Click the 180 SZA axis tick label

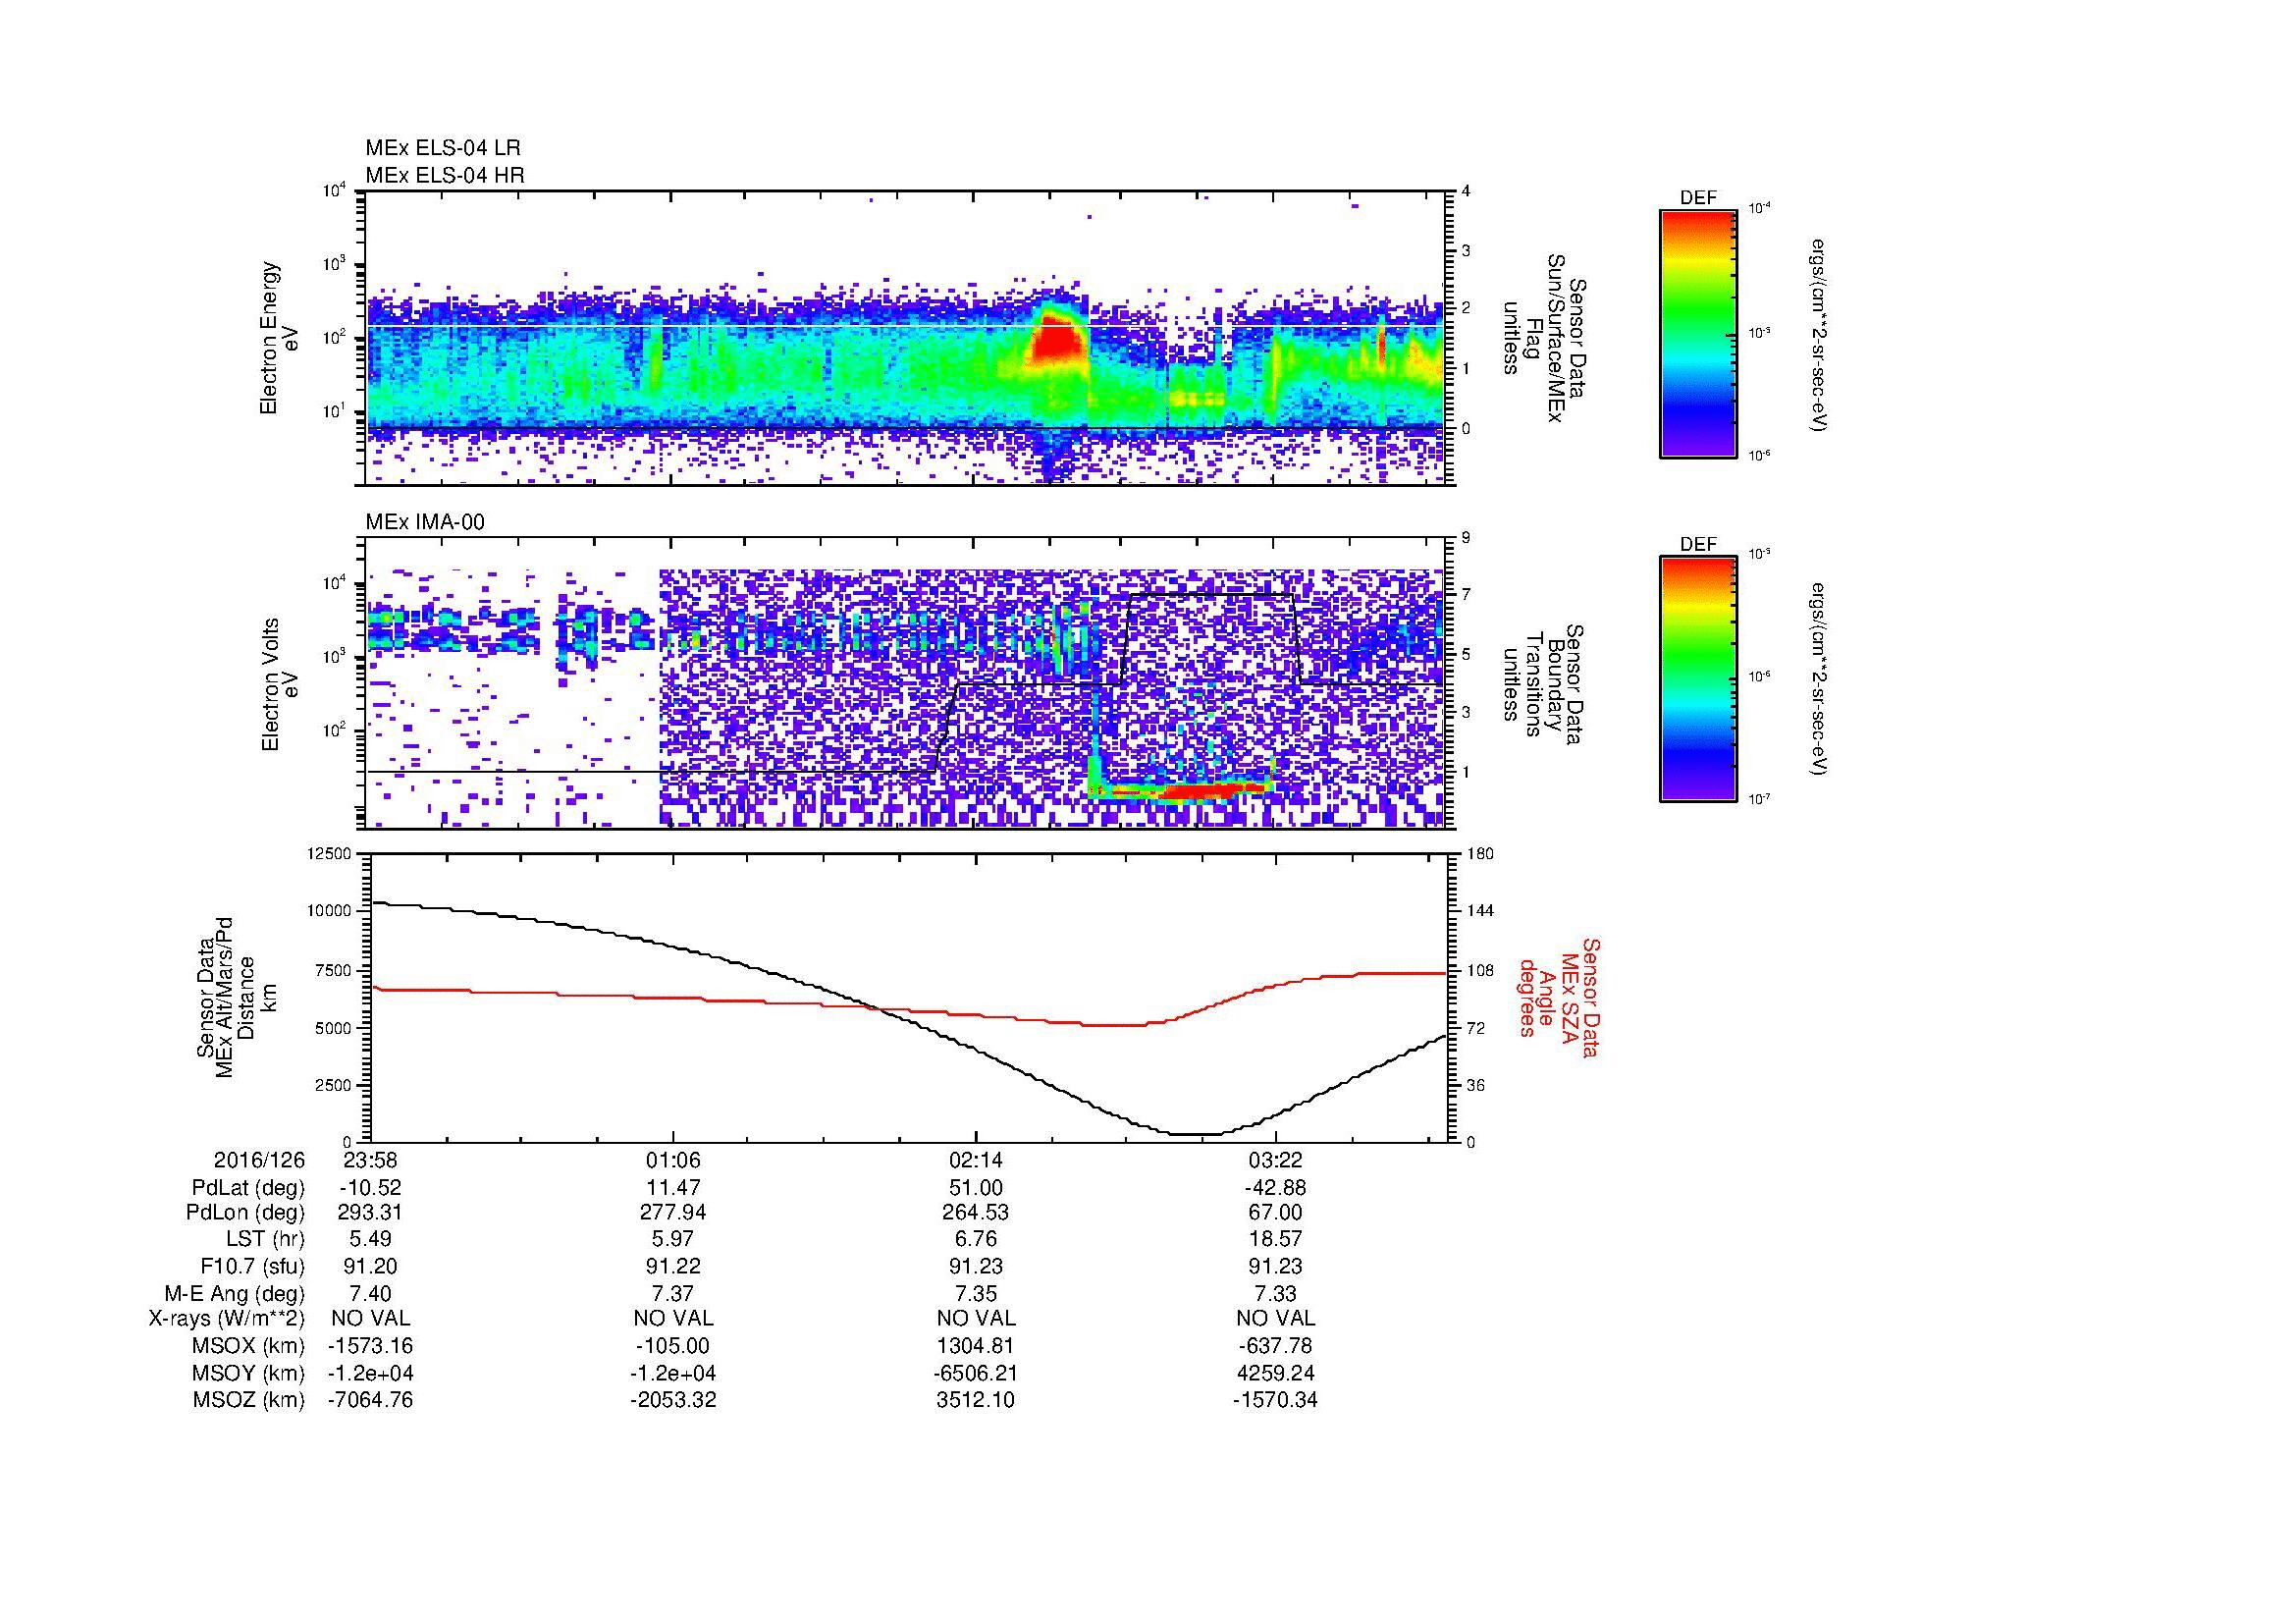click(x=1480, y=853)
